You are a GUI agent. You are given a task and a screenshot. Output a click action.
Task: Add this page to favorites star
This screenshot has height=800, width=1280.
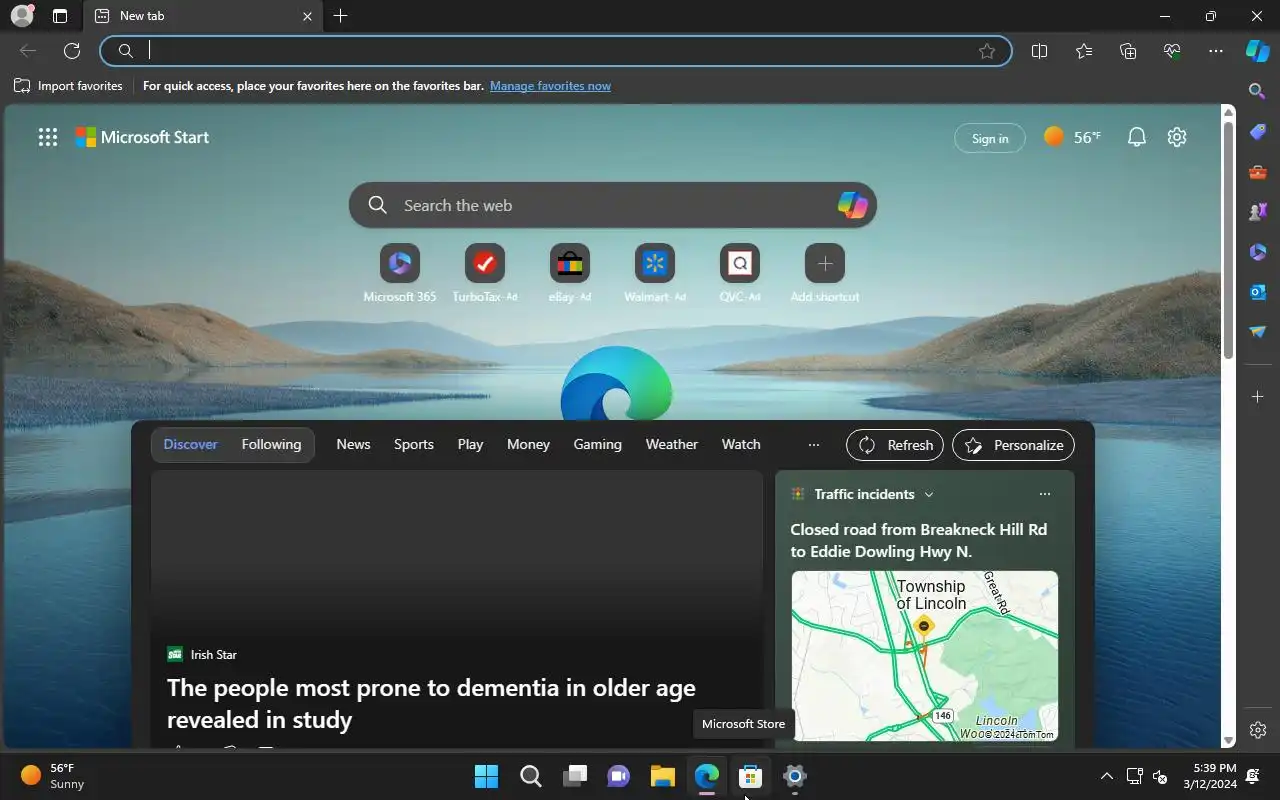pos(987,51)
